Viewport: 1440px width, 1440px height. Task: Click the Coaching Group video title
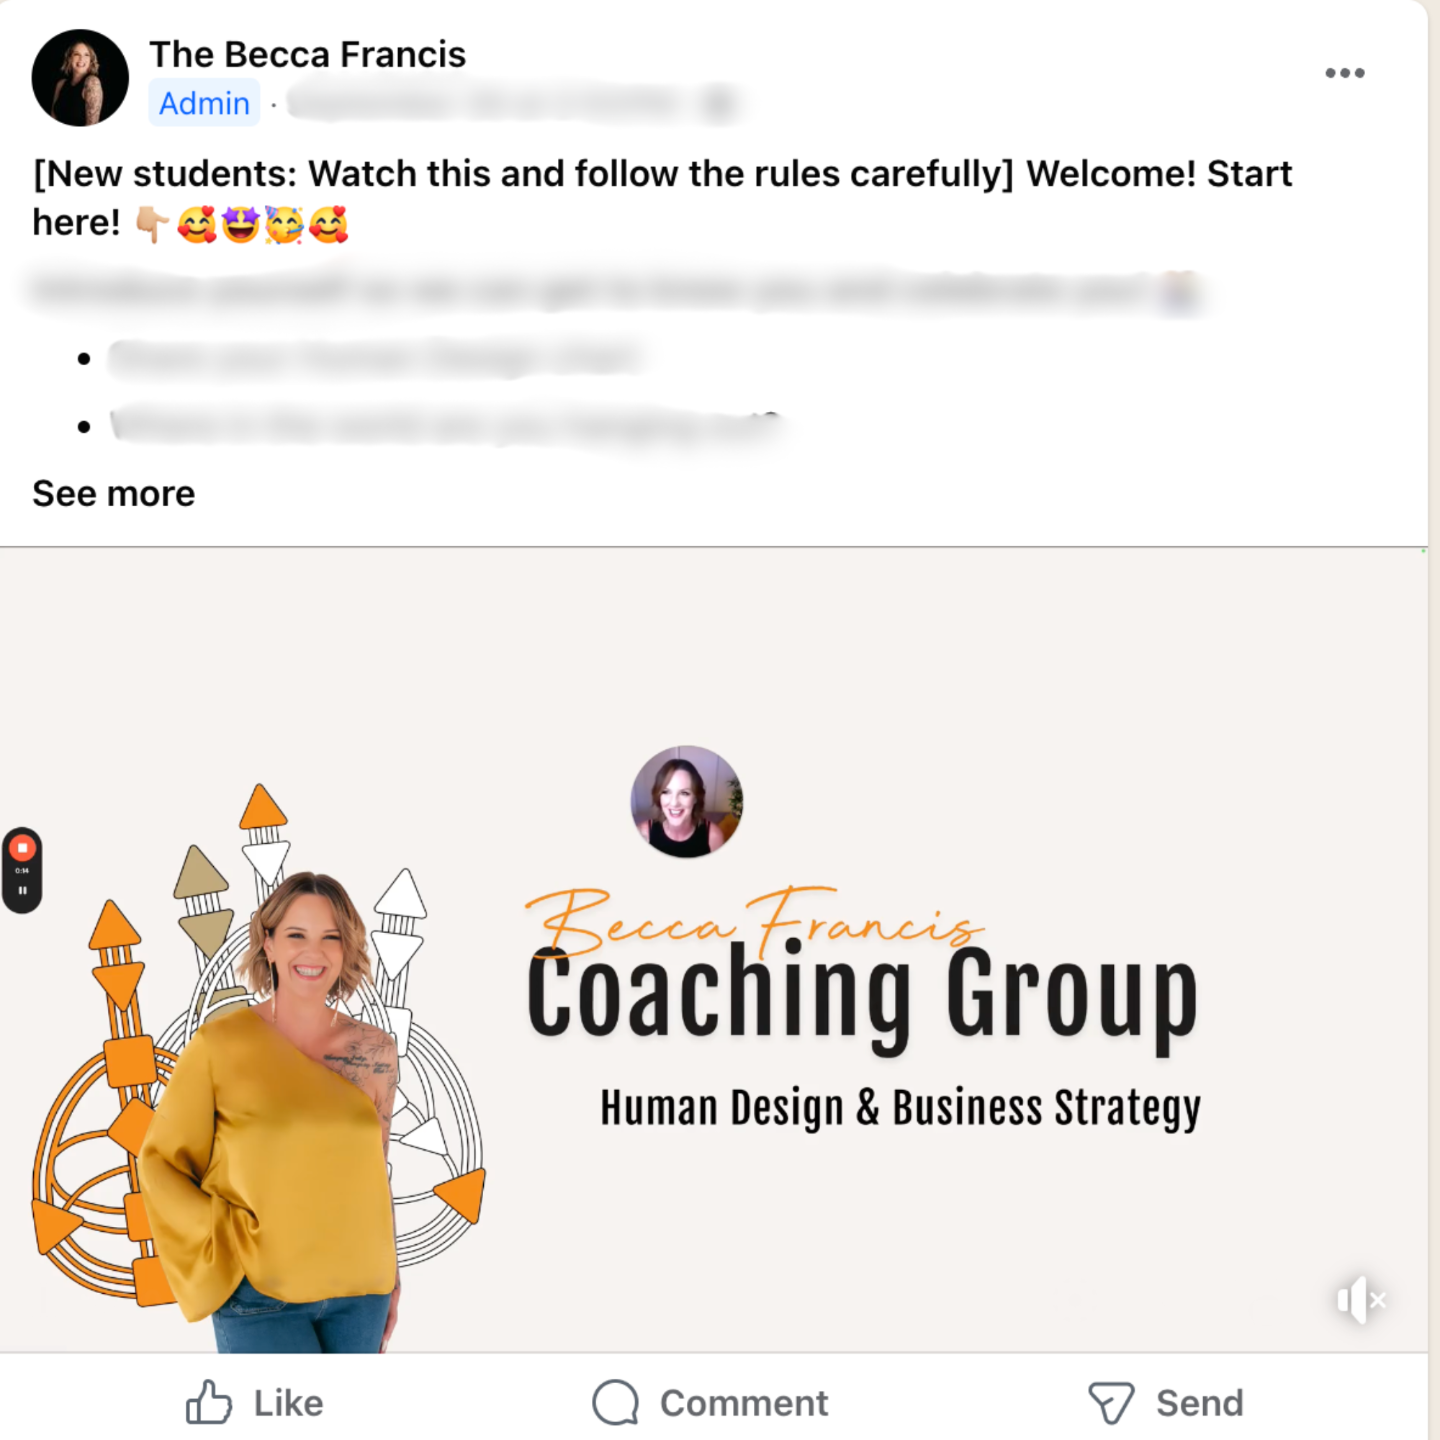862,996
